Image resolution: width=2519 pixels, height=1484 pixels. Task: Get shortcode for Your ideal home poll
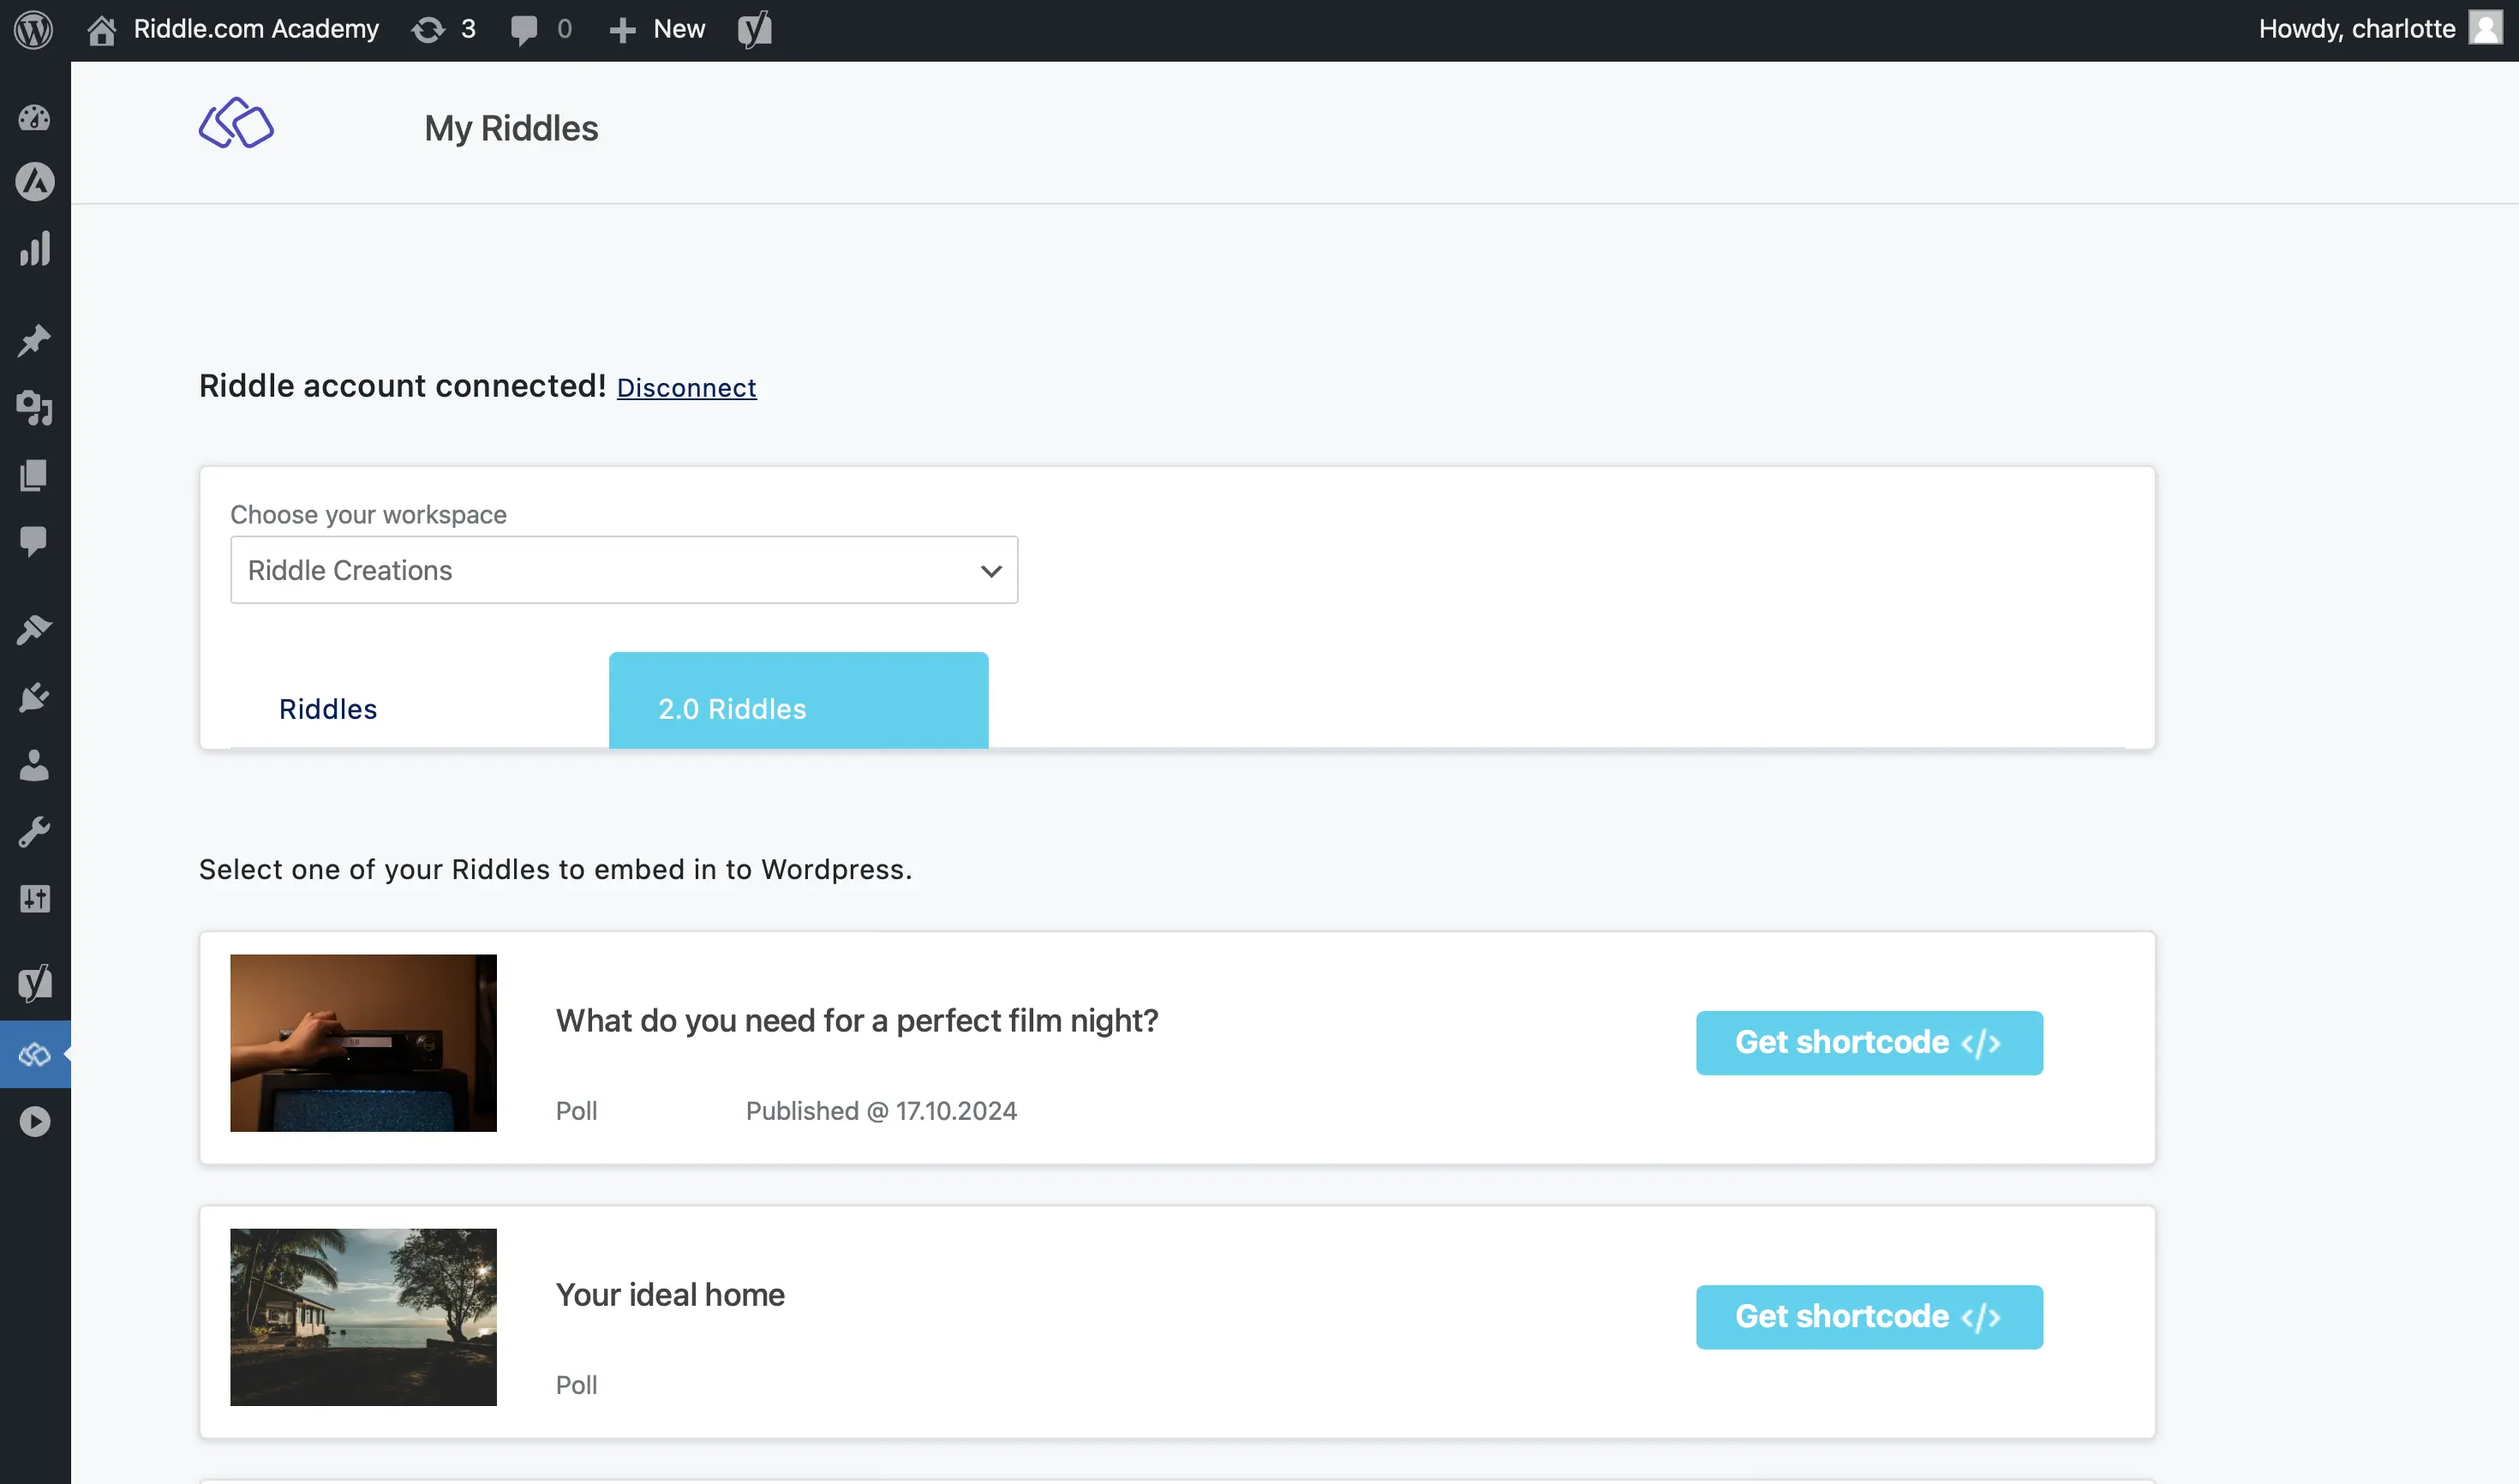[1870, 1316]
